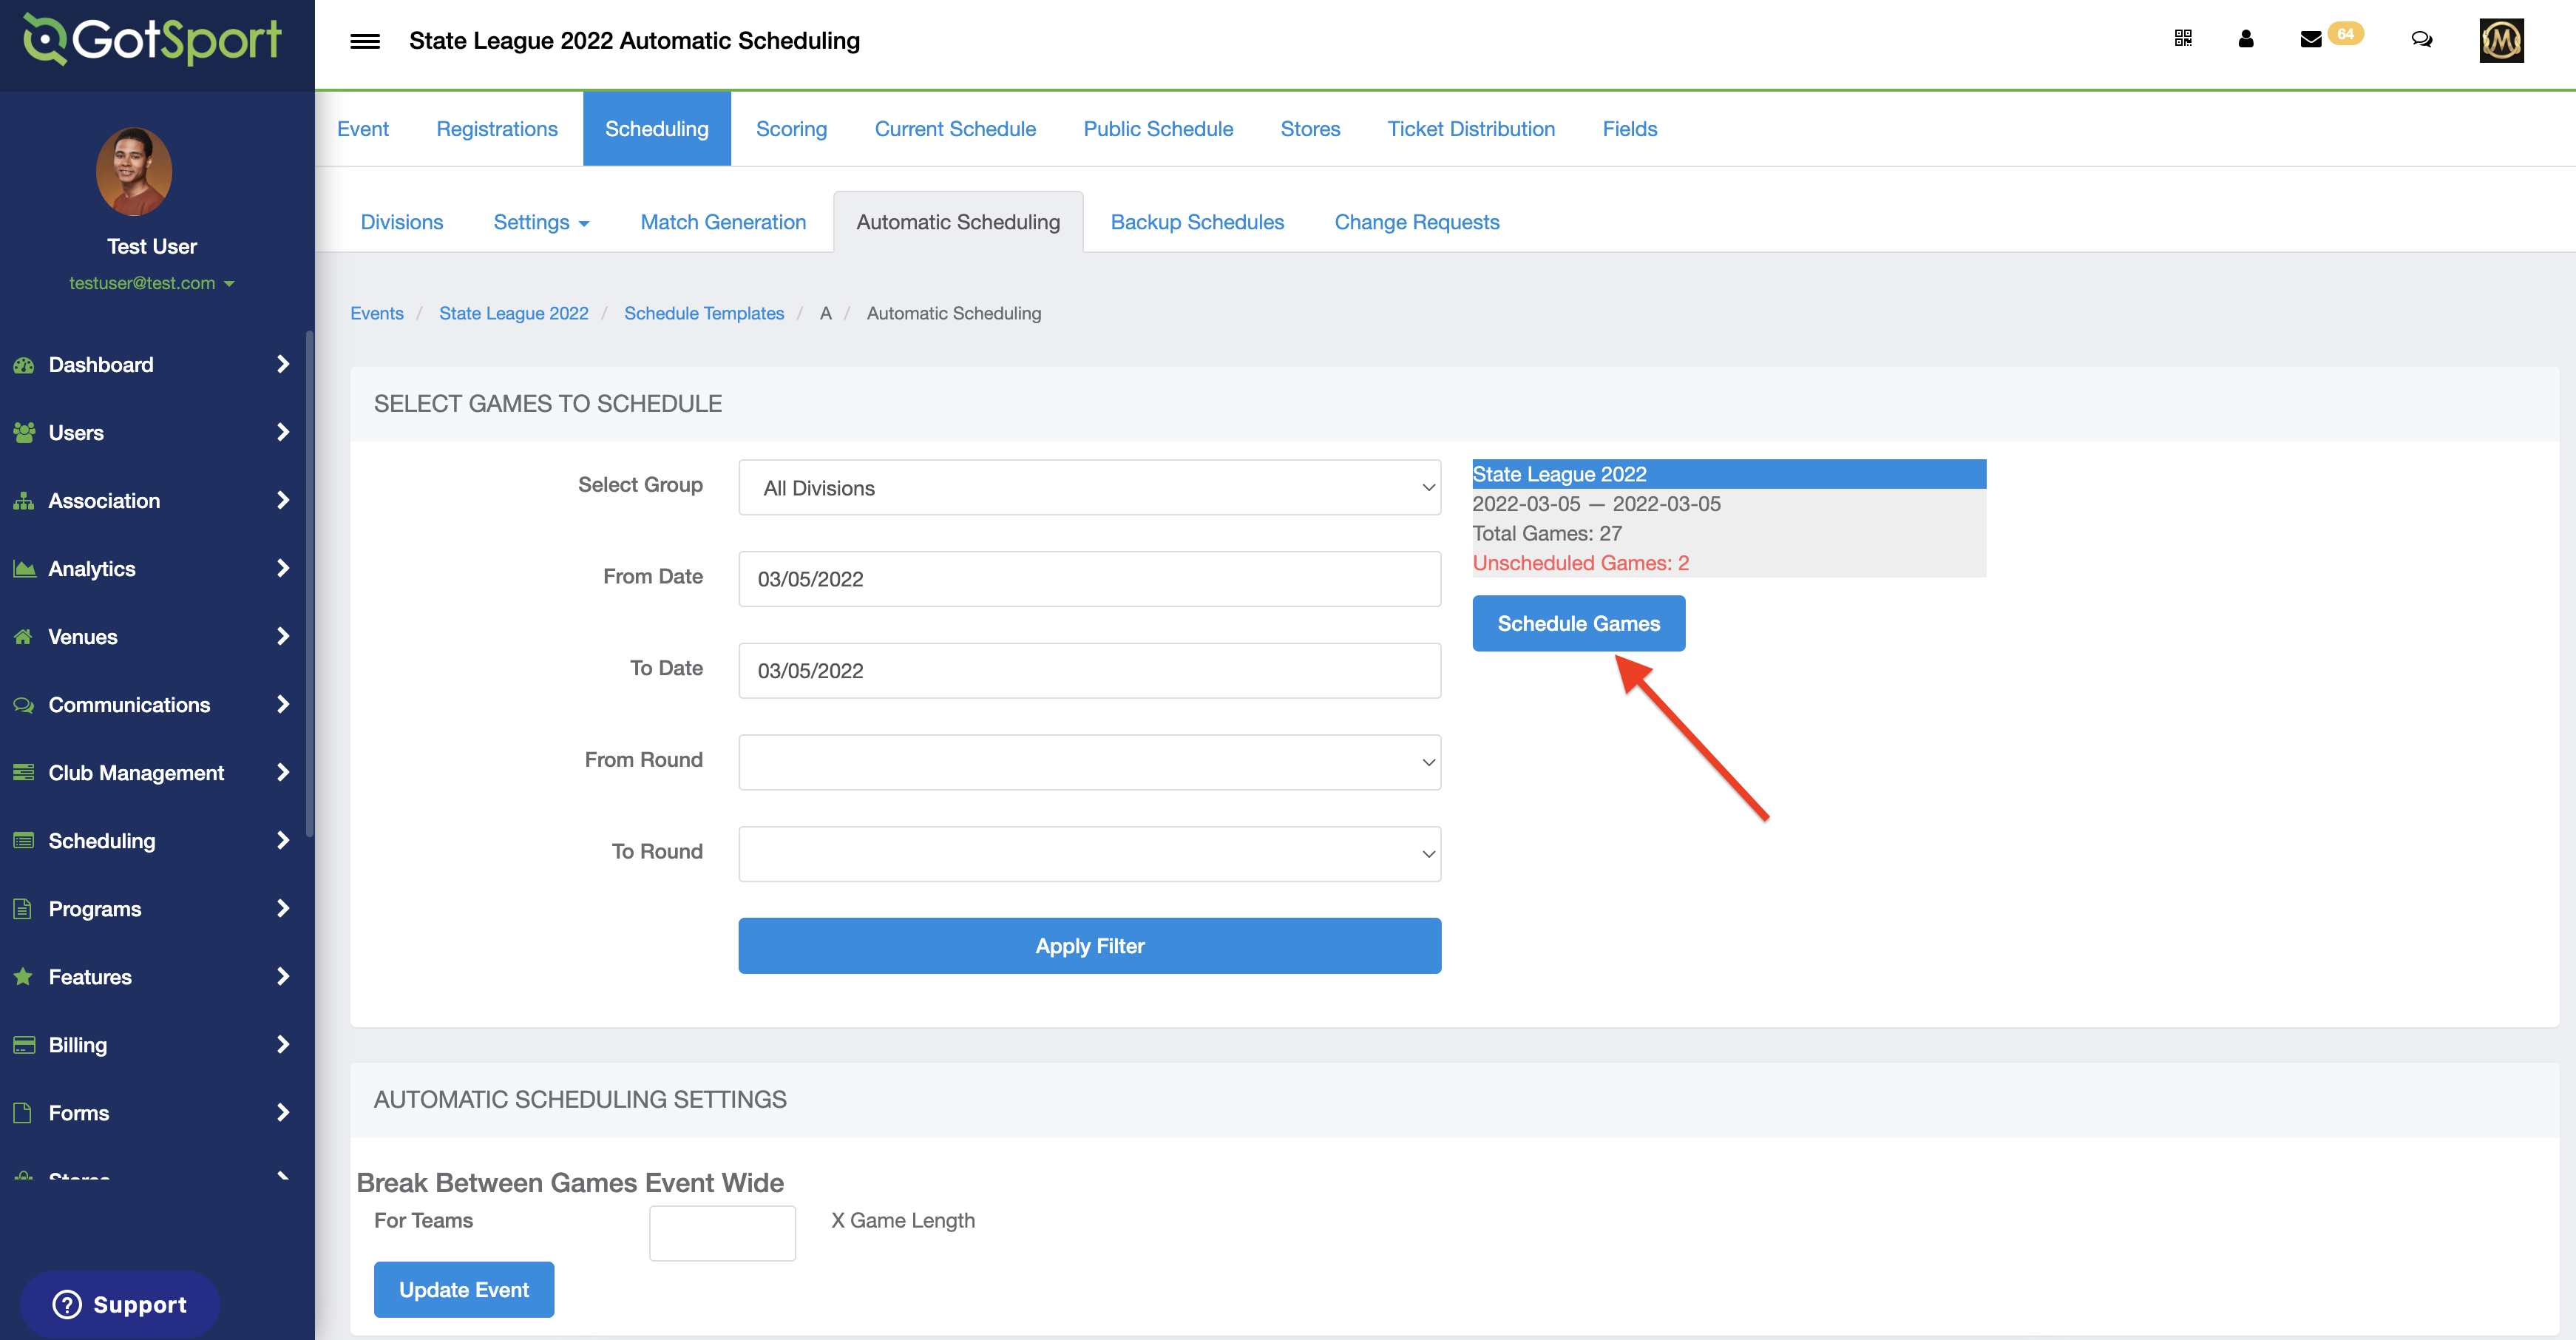Click the Scheduling list icon in sidebar
Viewport: 2576px width, 1340px height.
click(24, 841)
